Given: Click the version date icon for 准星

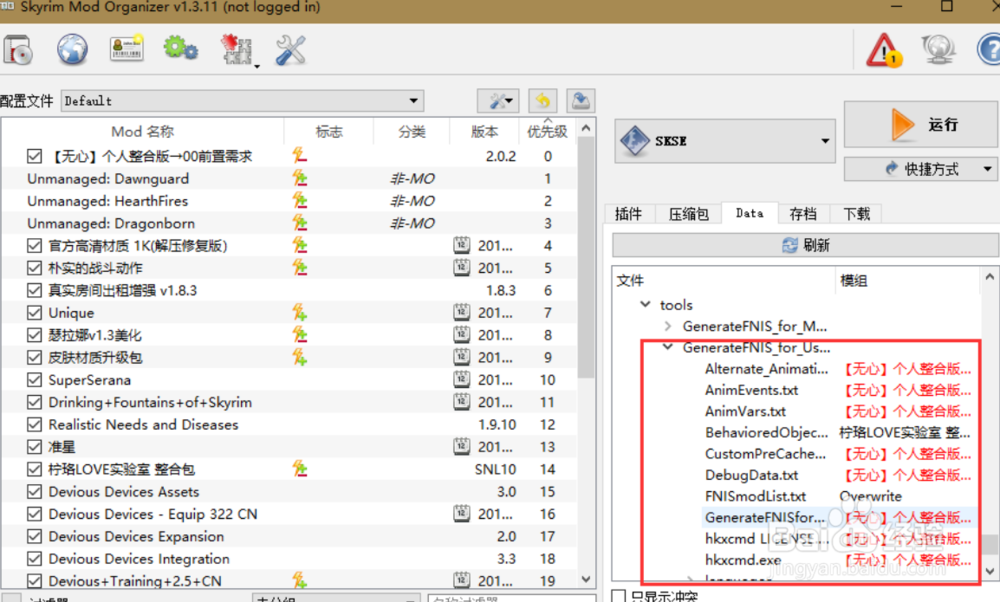Looking at the screenshot, I should click(462, 446).
